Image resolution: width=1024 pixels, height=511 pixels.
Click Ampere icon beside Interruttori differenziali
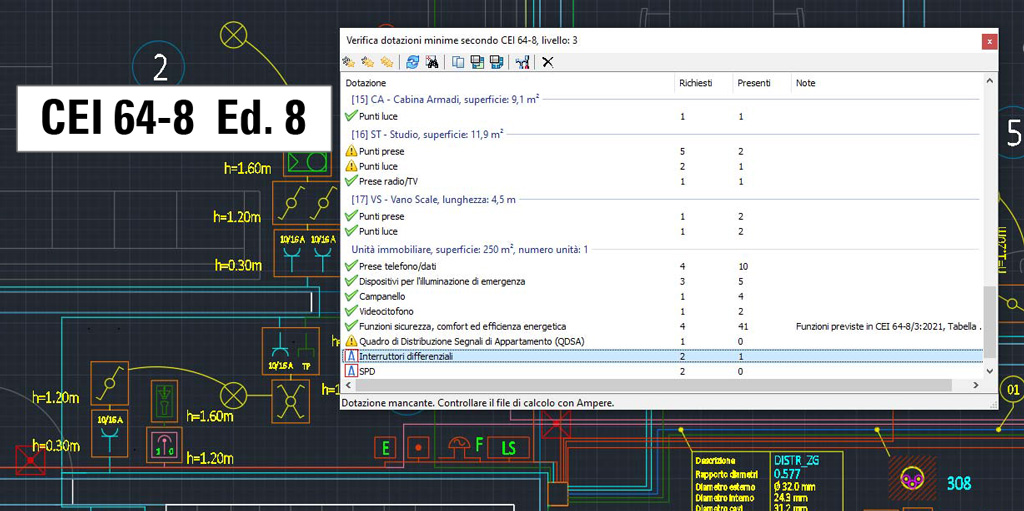point(351,356)
